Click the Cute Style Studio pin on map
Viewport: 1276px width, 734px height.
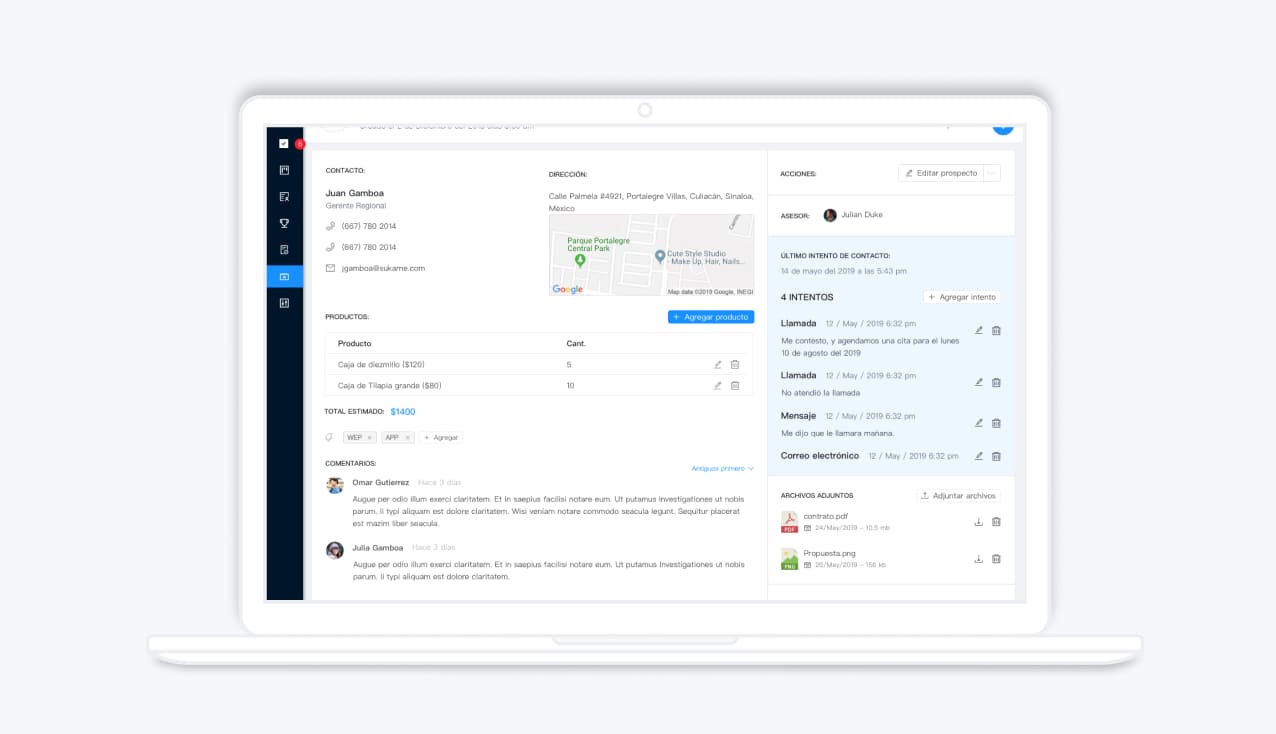pyautogui.click(x=660, y=257)
